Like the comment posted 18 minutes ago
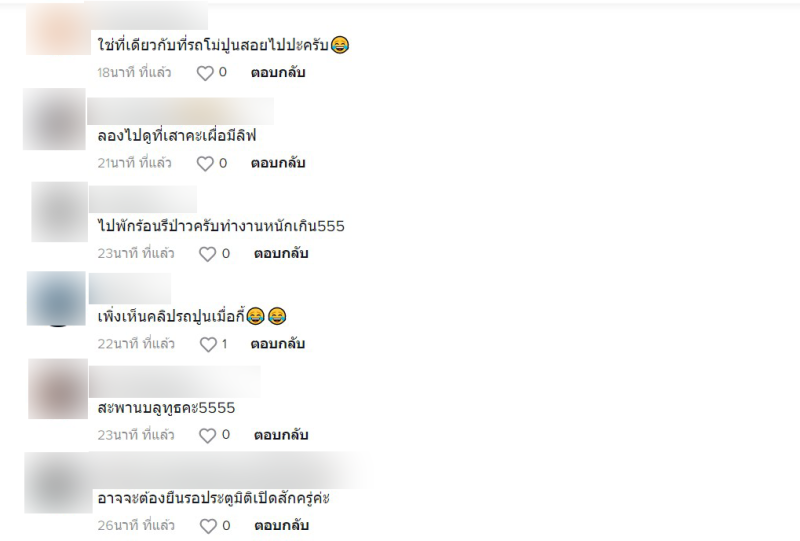 [205, 73]
